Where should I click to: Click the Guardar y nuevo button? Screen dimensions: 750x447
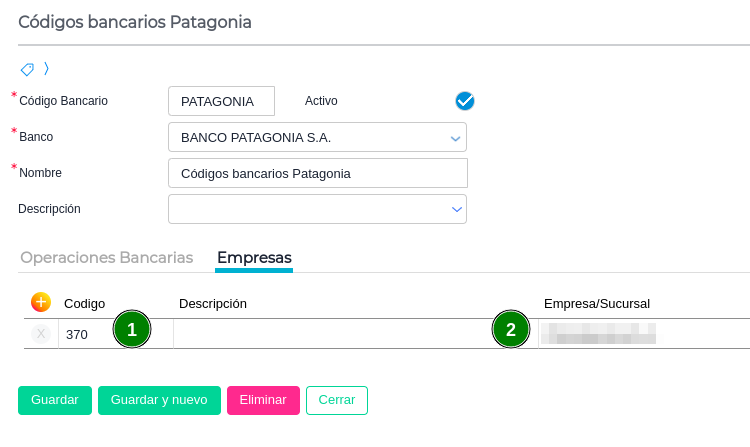[159, 399]
